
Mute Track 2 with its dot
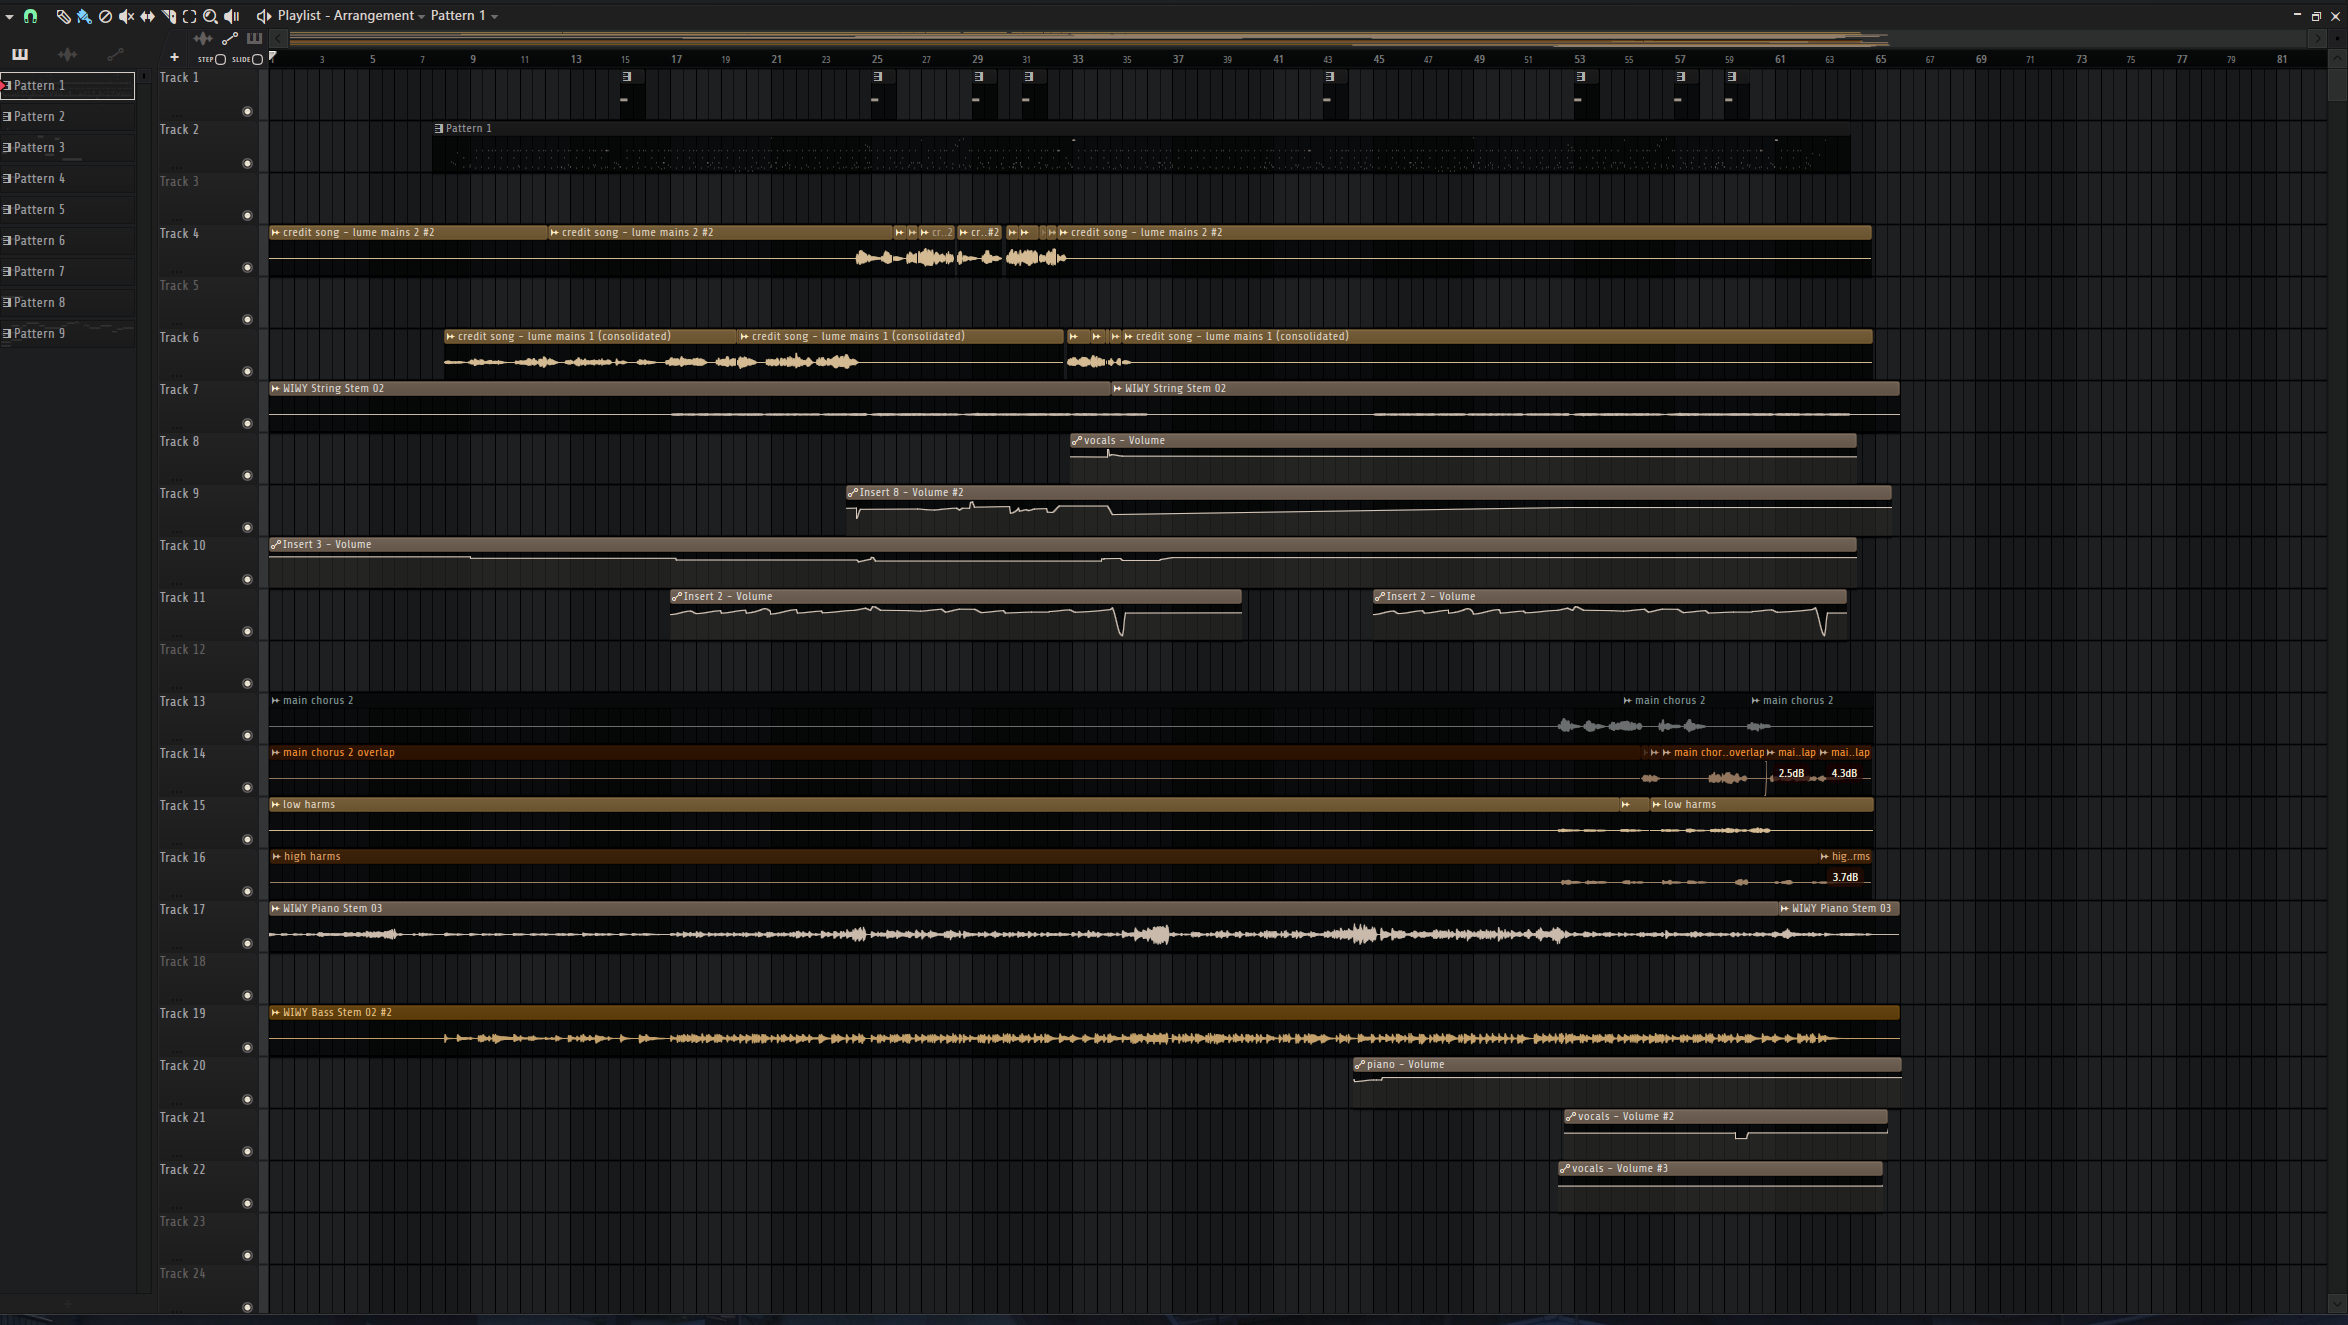(248, 164)
